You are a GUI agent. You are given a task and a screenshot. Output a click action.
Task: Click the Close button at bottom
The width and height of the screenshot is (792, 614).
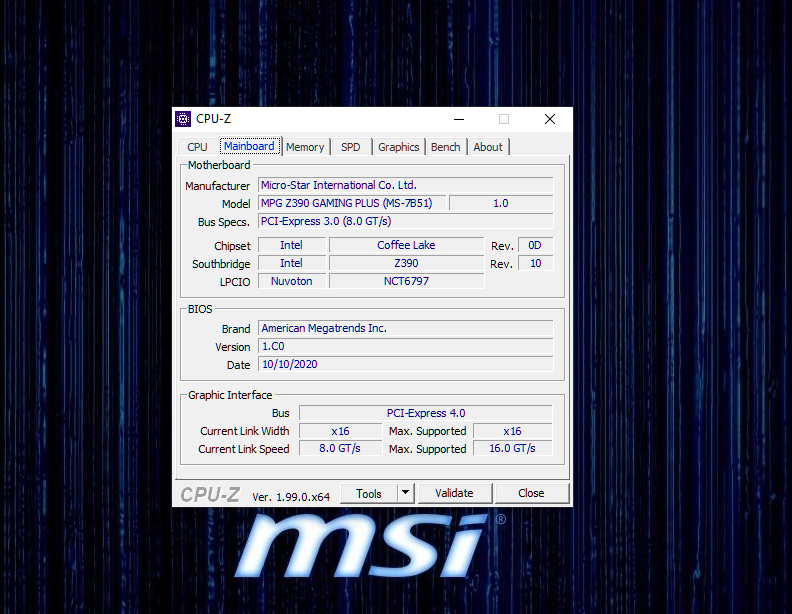pos(531,493)
